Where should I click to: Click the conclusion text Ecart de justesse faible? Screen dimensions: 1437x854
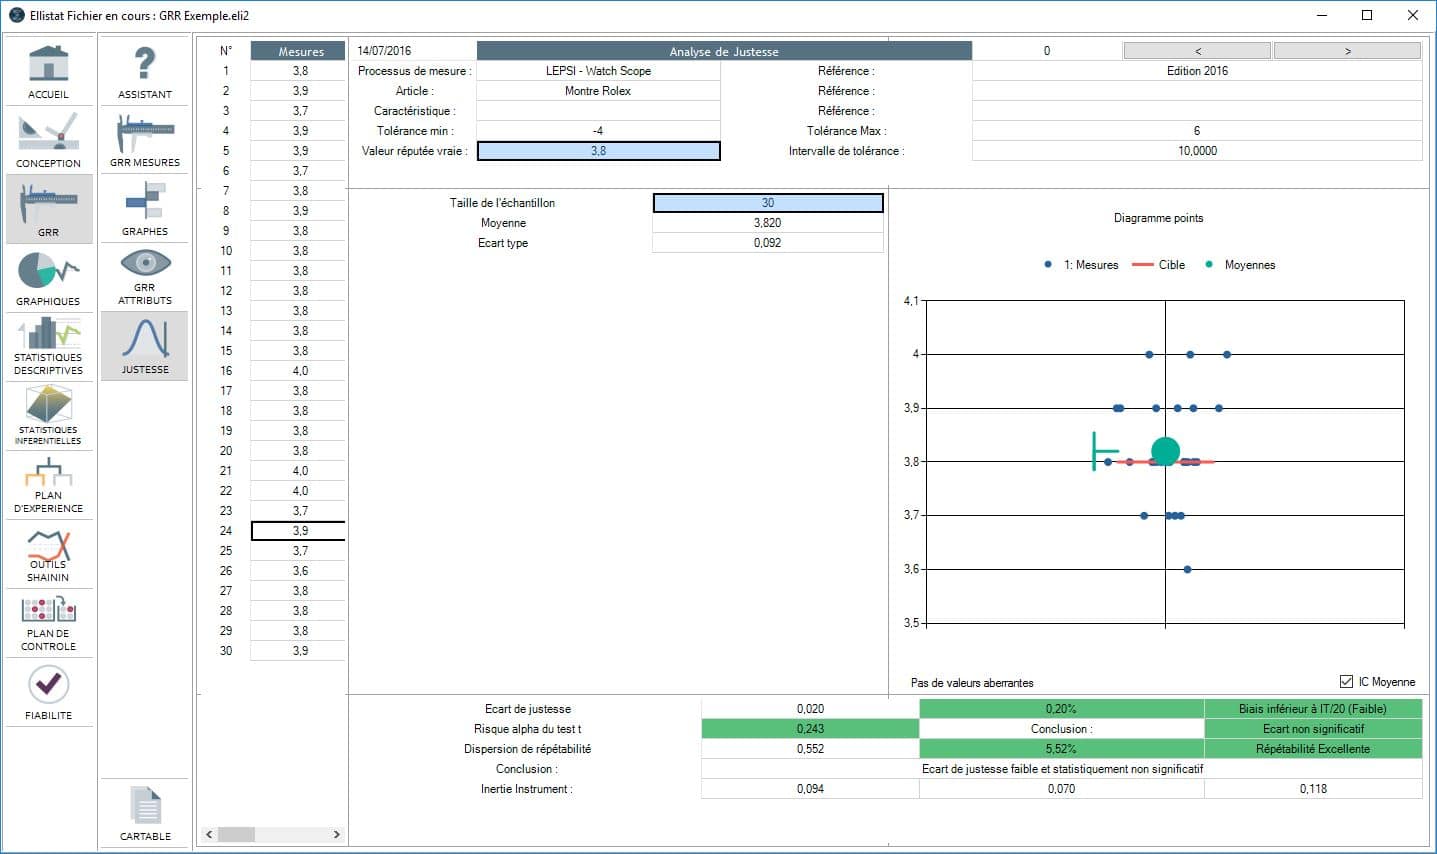coord(1062,769)
